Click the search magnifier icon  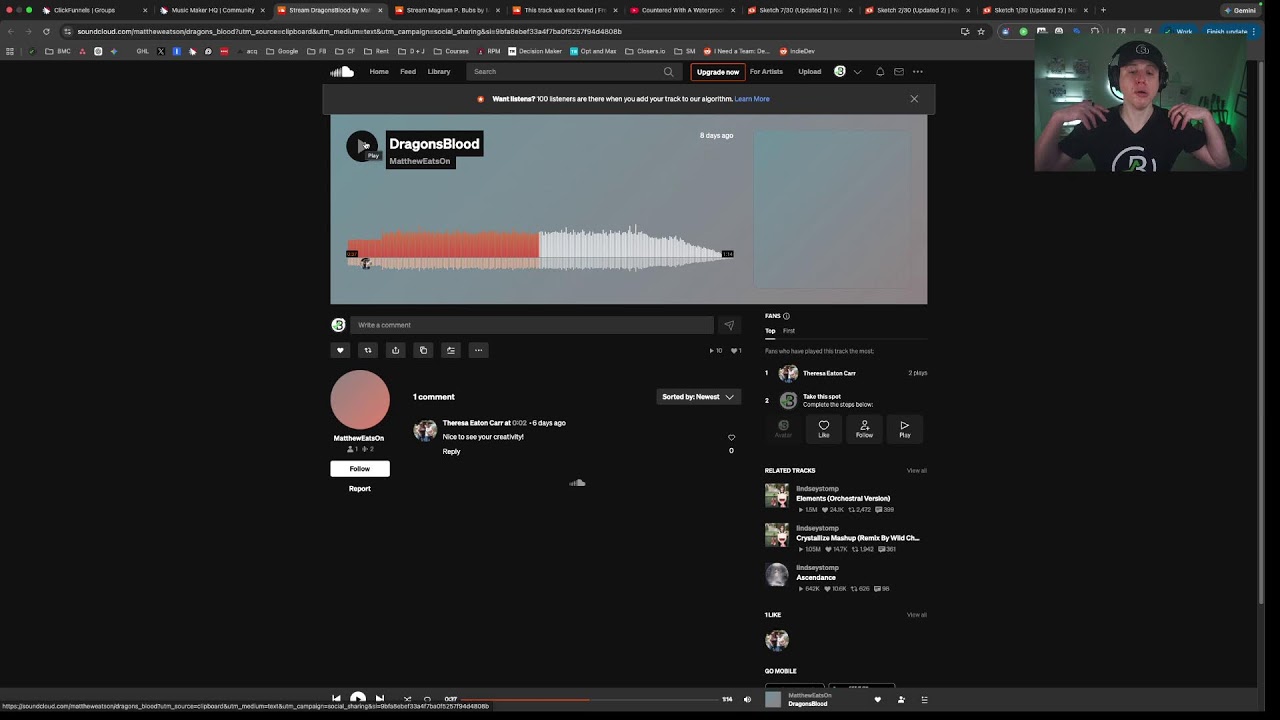coord(669,72)
